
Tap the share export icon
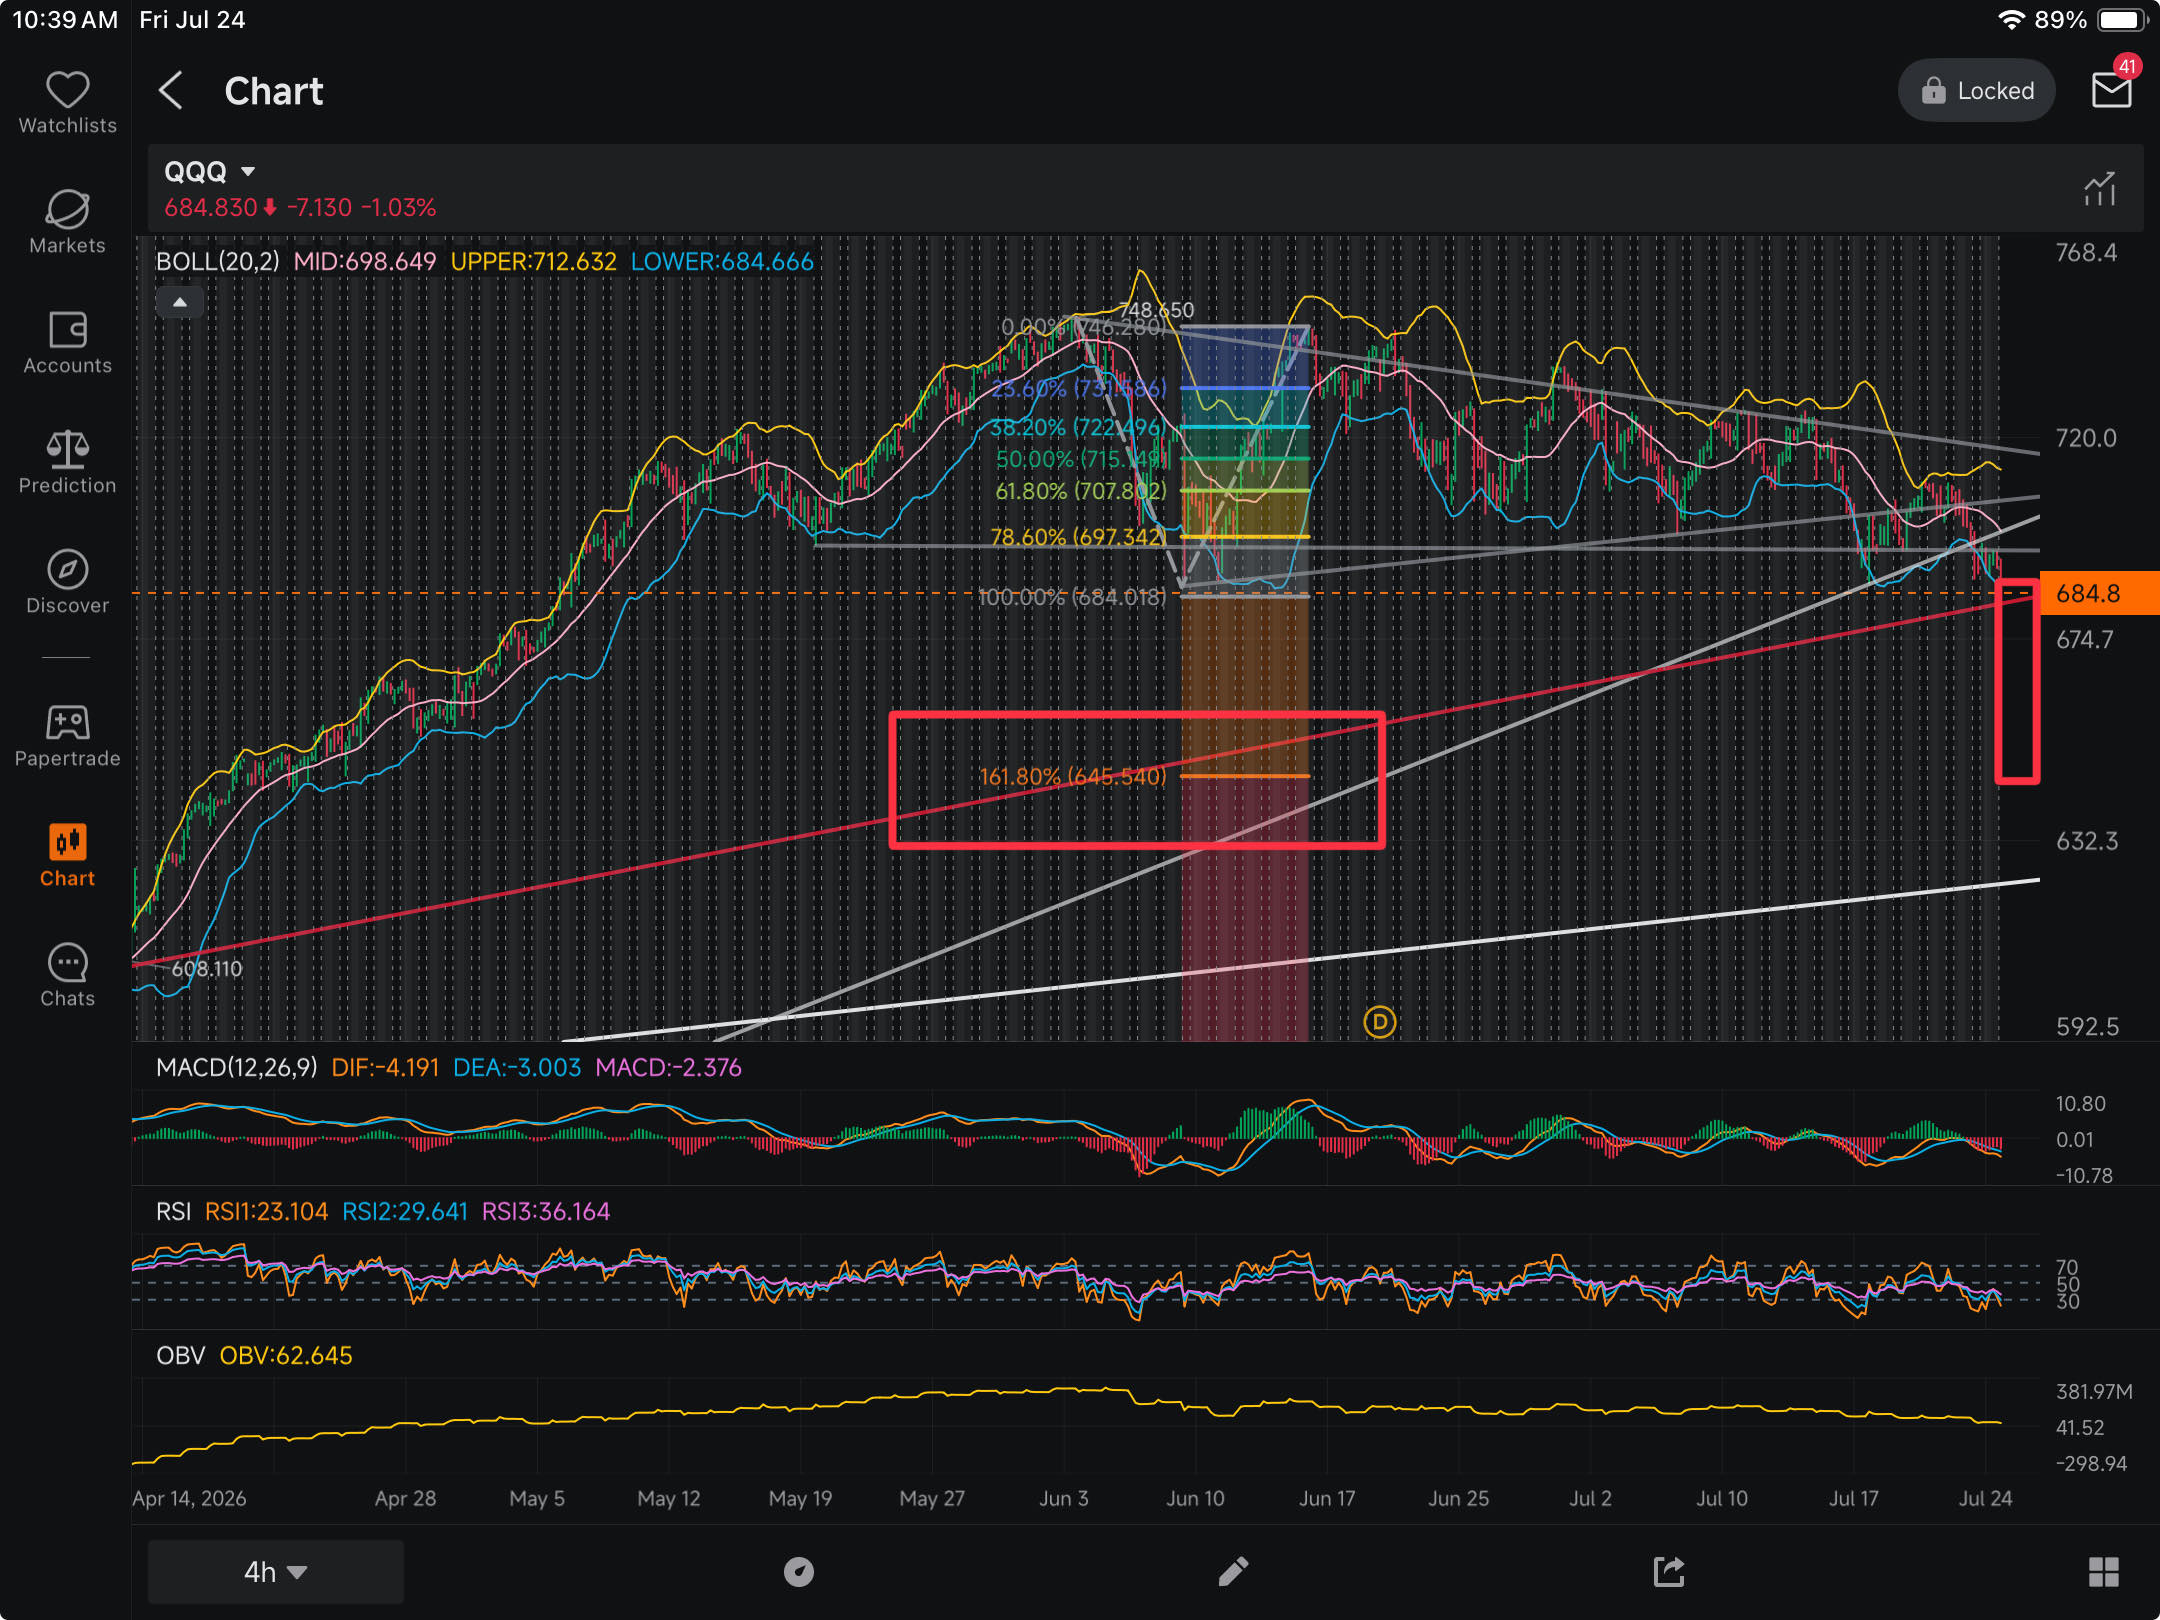point(1668,1572)
